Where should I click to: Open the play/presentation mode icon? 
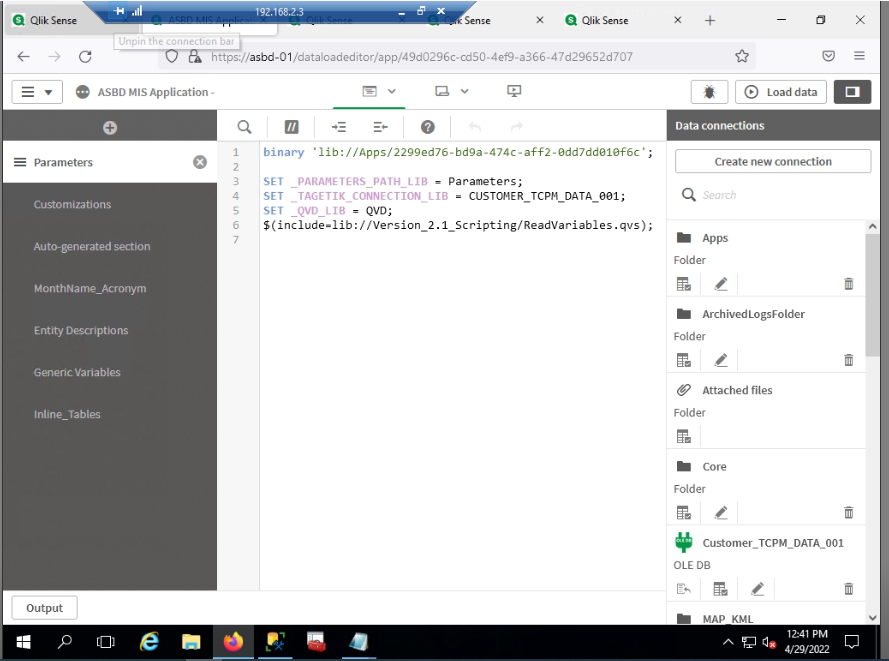pos(514,91)
